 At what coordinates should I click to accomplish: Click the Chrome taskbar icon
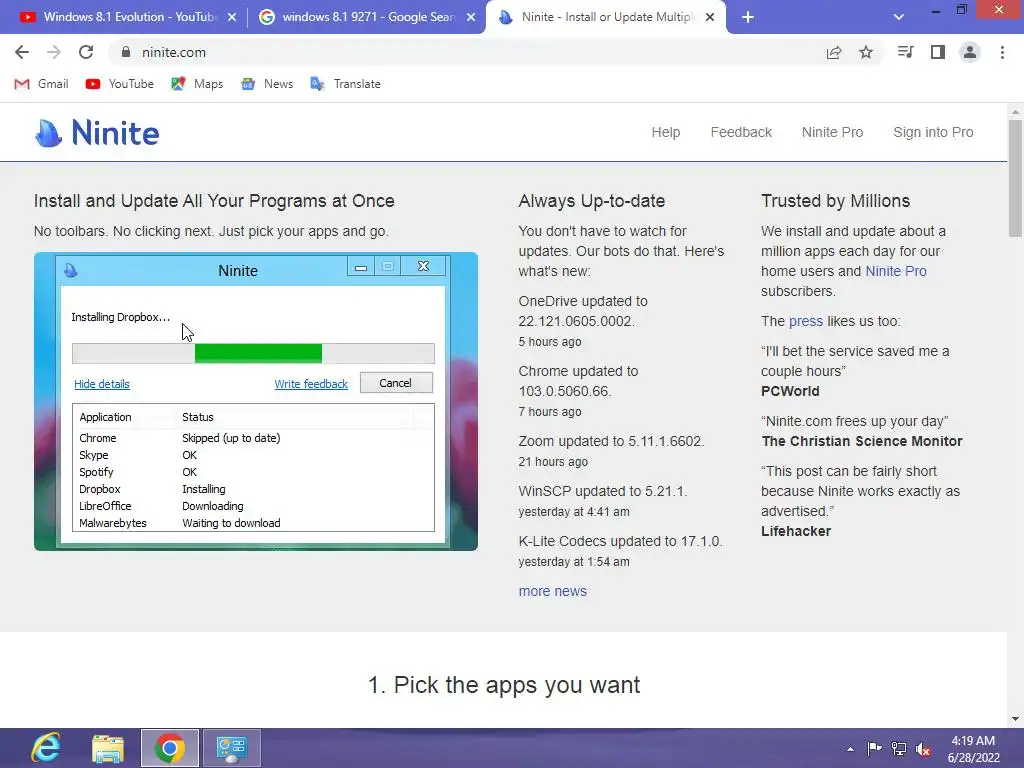tap(170, 748)
